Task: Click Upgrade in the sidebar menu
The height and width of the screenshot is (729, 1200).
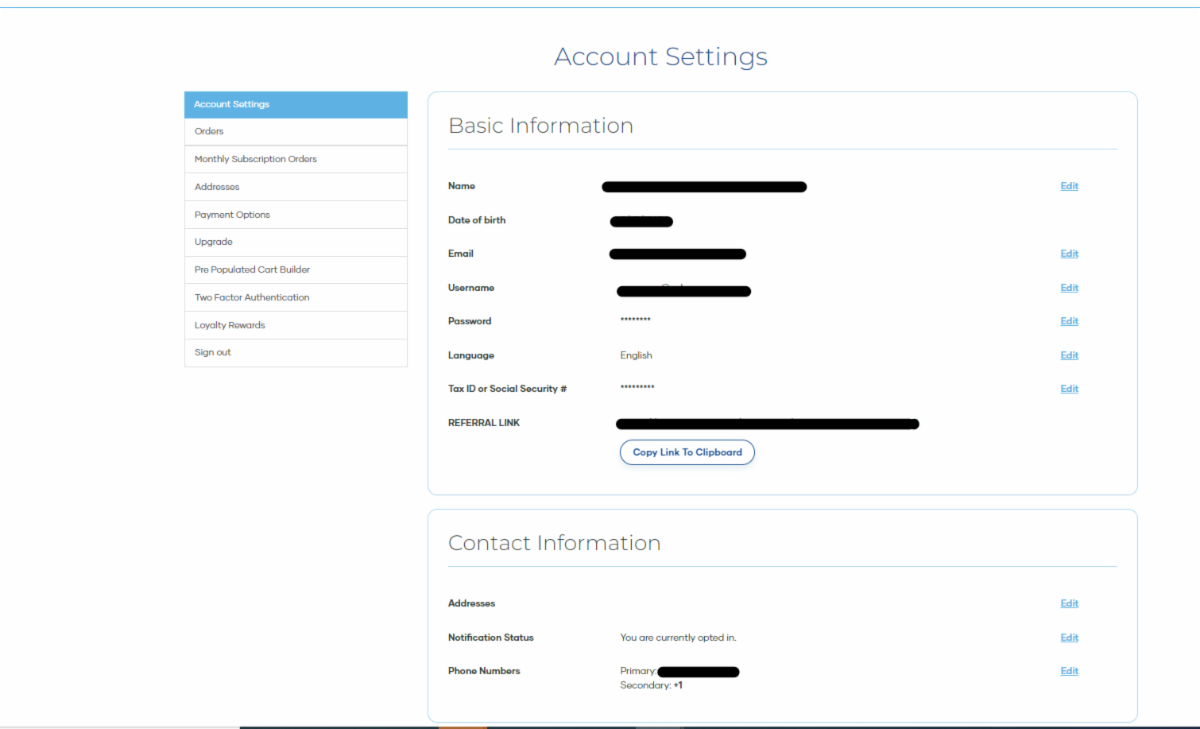Action: [x=213, y=242]
